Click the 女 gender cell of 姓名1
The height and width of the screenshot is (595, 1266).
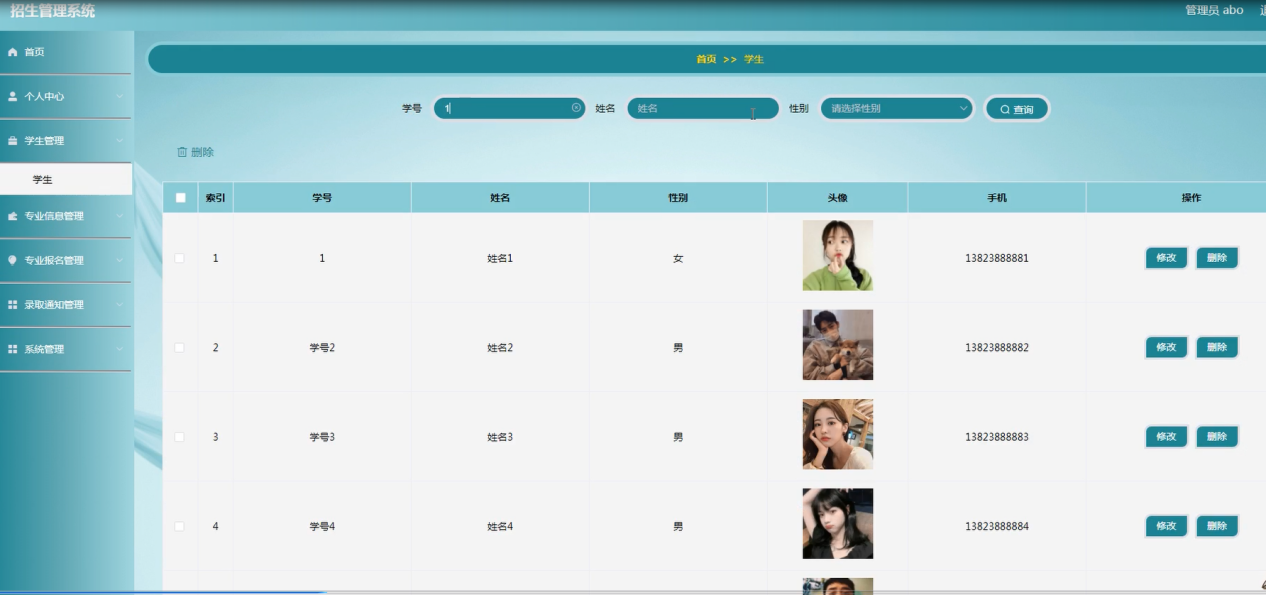[678, 258]
